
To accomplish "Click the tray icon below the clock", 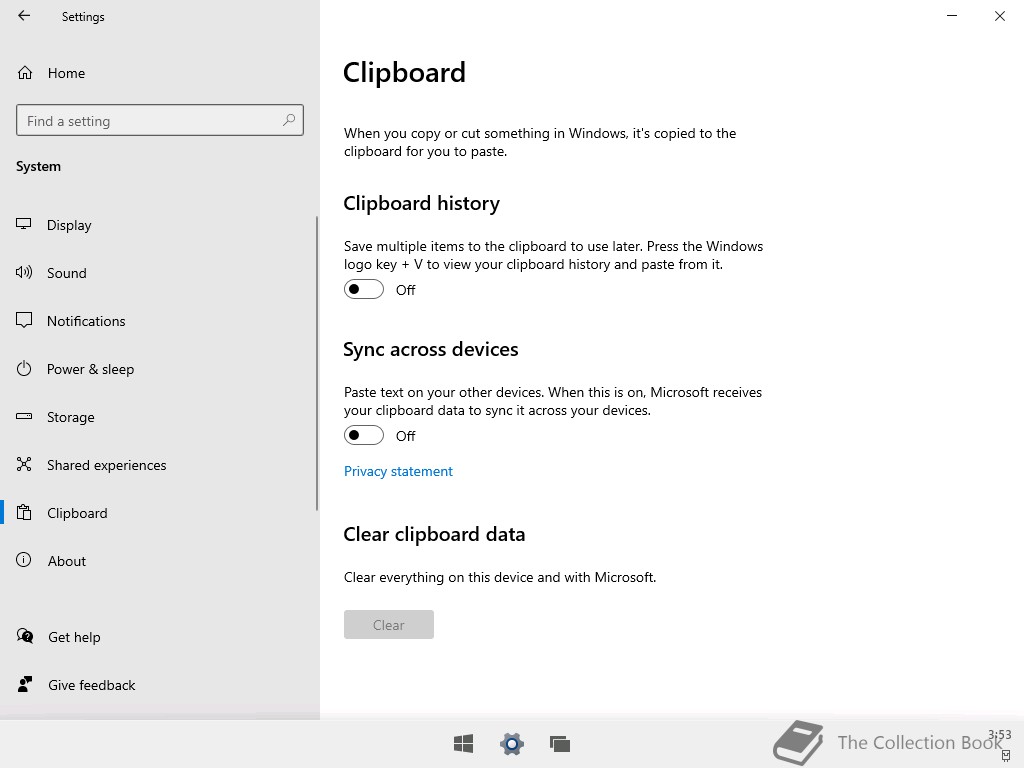I will [x=1006, y=756].
